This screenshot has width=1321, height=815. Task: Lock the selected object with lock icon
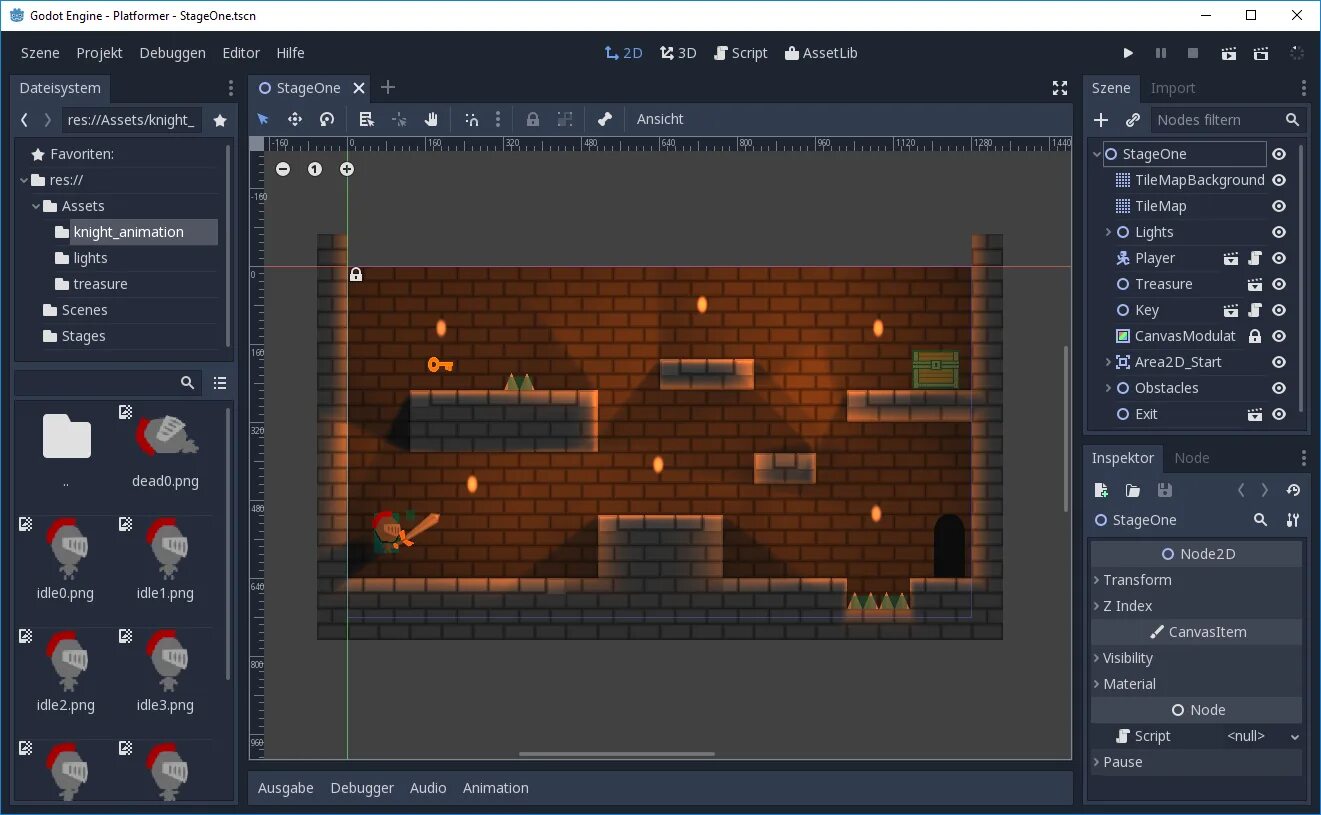(533, 119)
